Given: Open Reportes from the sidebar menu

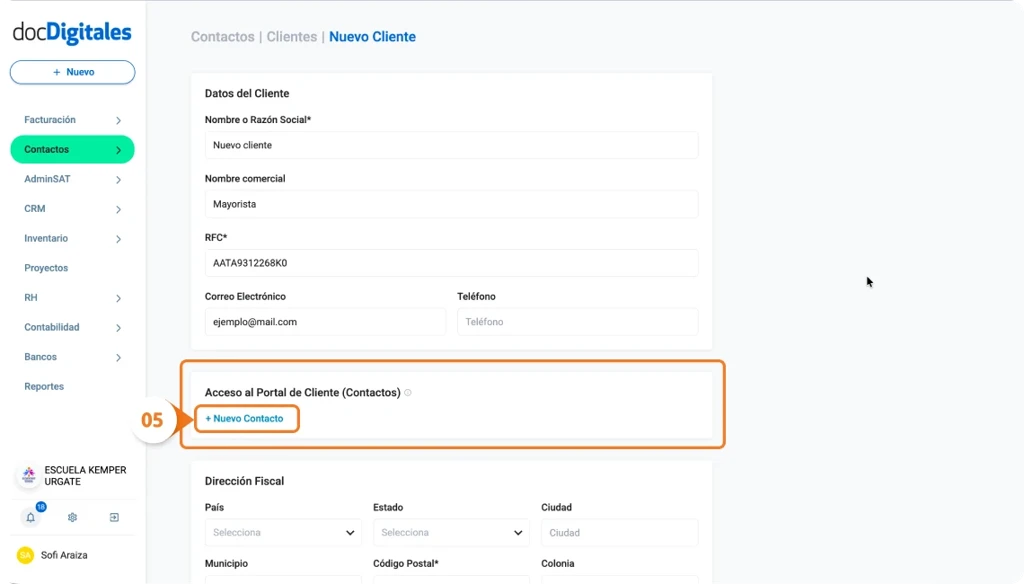Looking at the screenshot, I should point(44,386).
